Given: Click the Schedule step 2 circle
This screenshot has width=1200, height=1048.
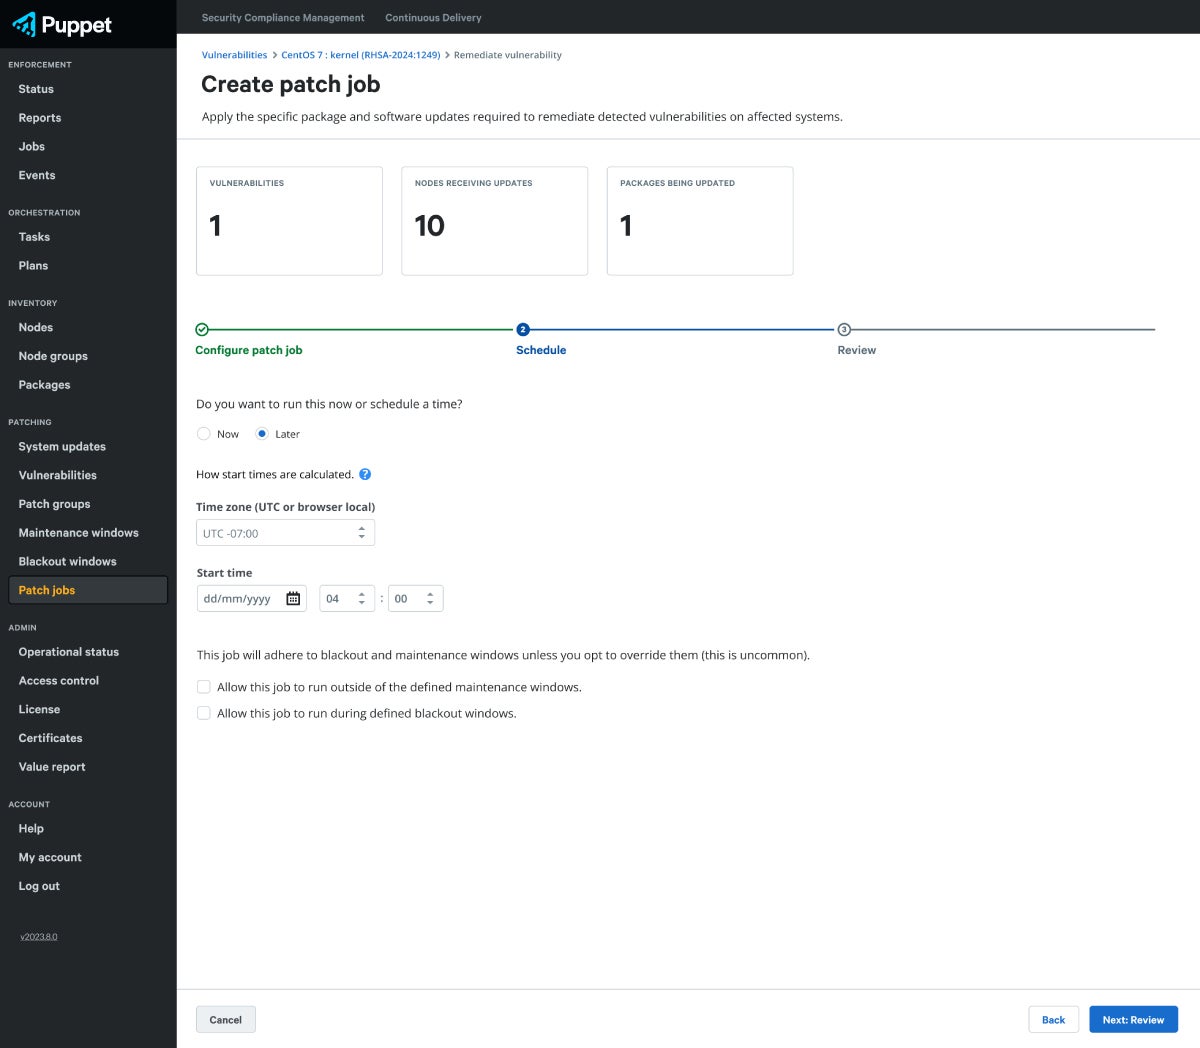Looking at the screenshot, I should coord(523,329).
